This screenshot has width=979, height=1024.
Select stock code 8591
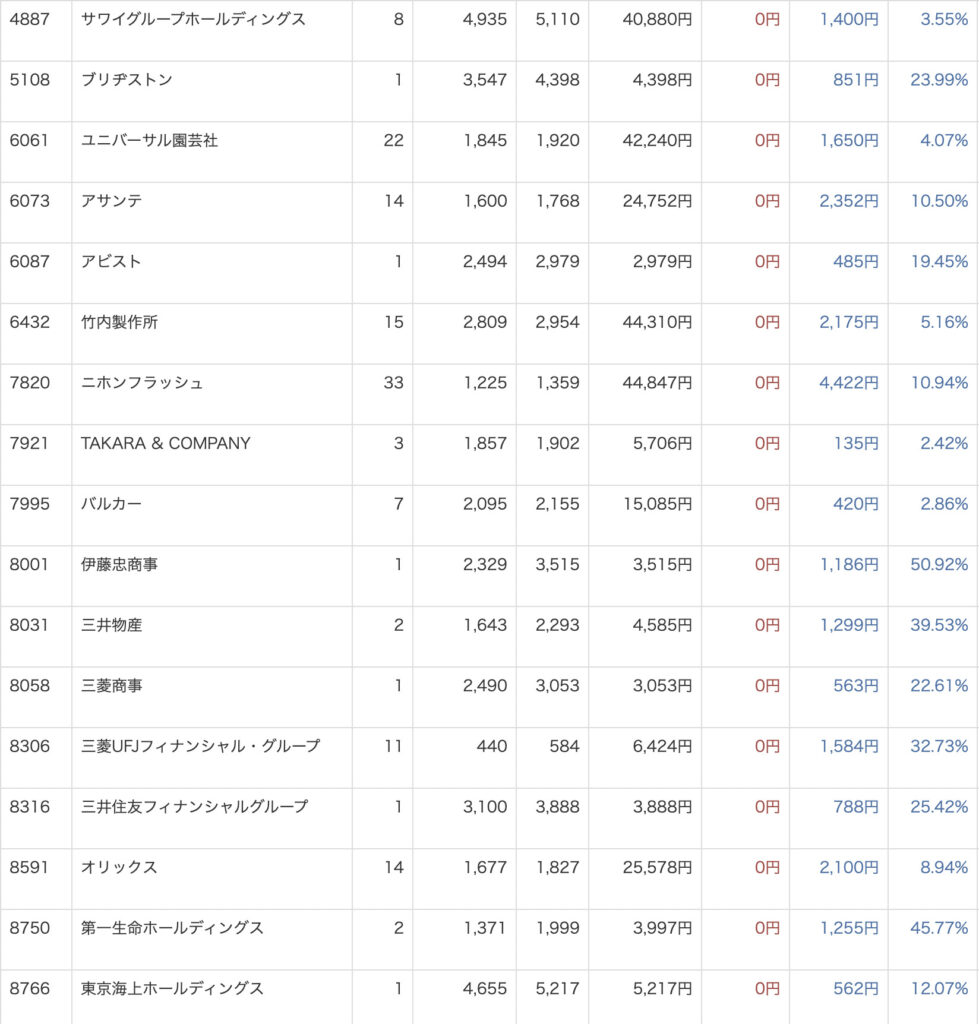(29, 868)
